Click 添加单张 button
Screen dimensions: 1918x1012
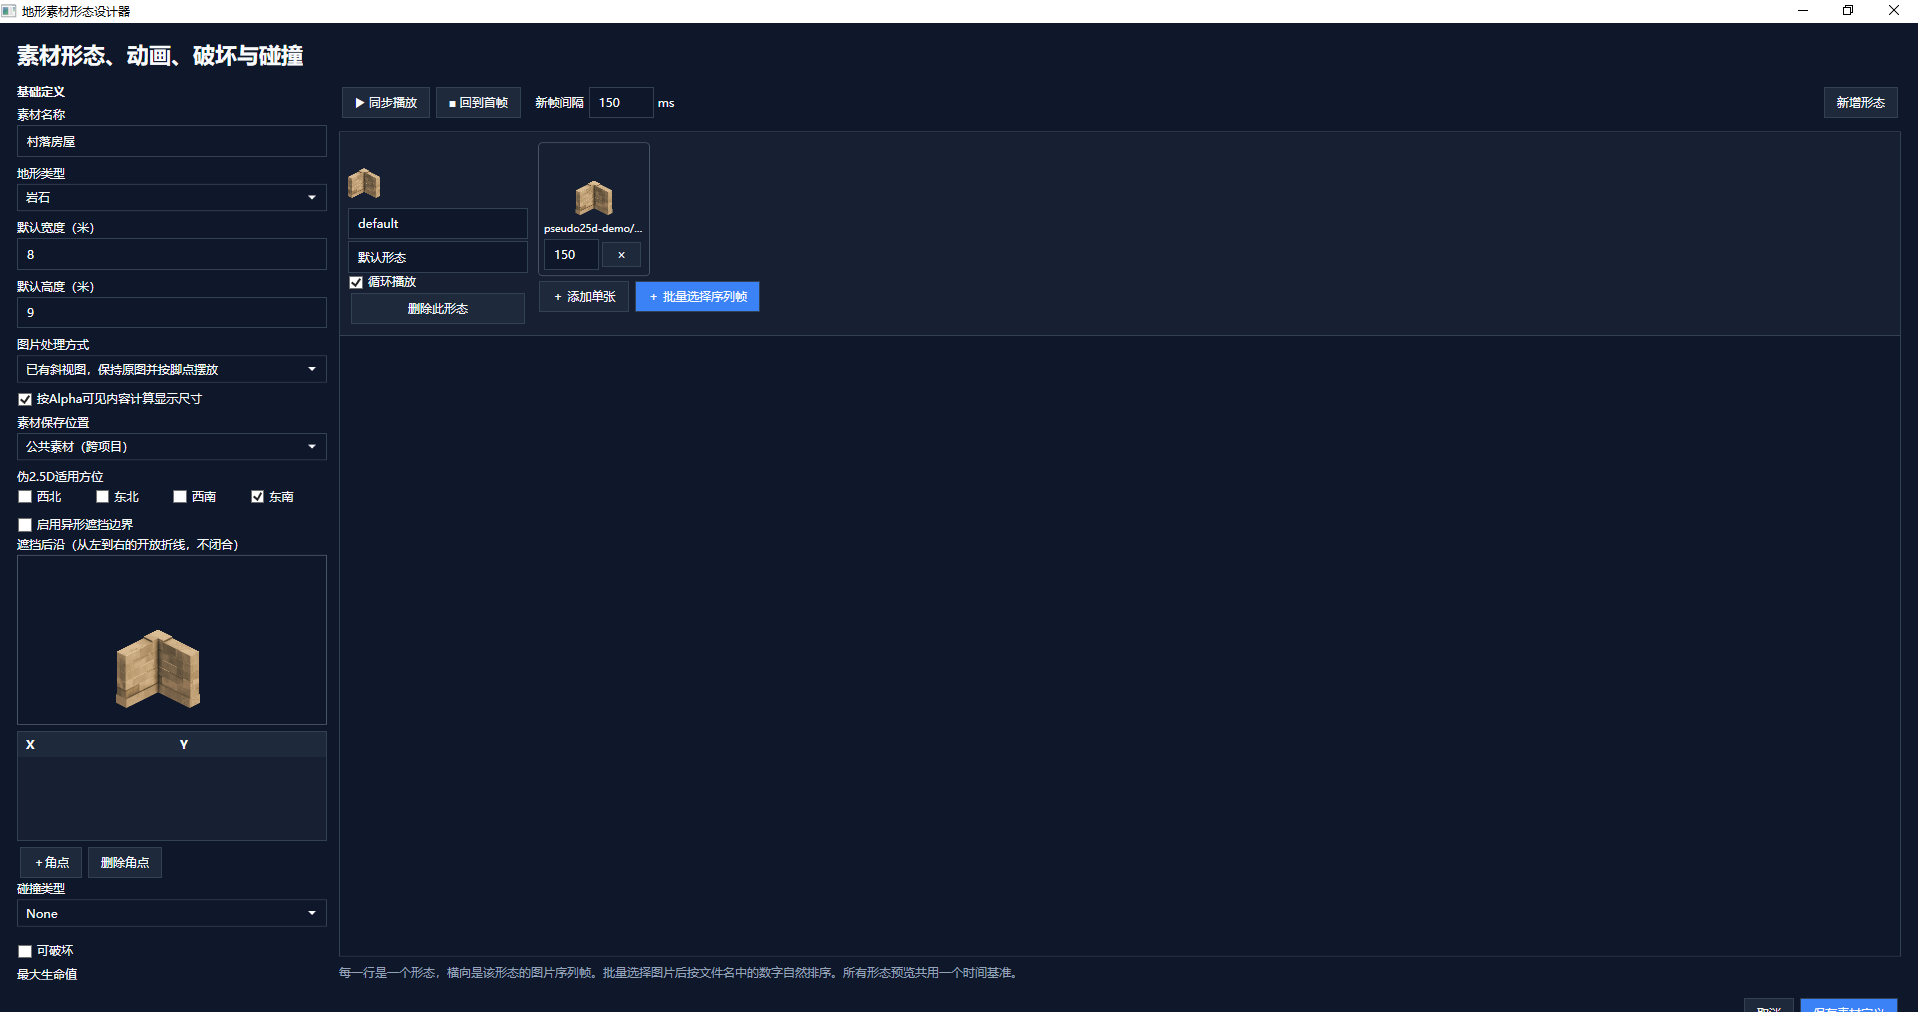pyautogui.click(x=584, y=297)
